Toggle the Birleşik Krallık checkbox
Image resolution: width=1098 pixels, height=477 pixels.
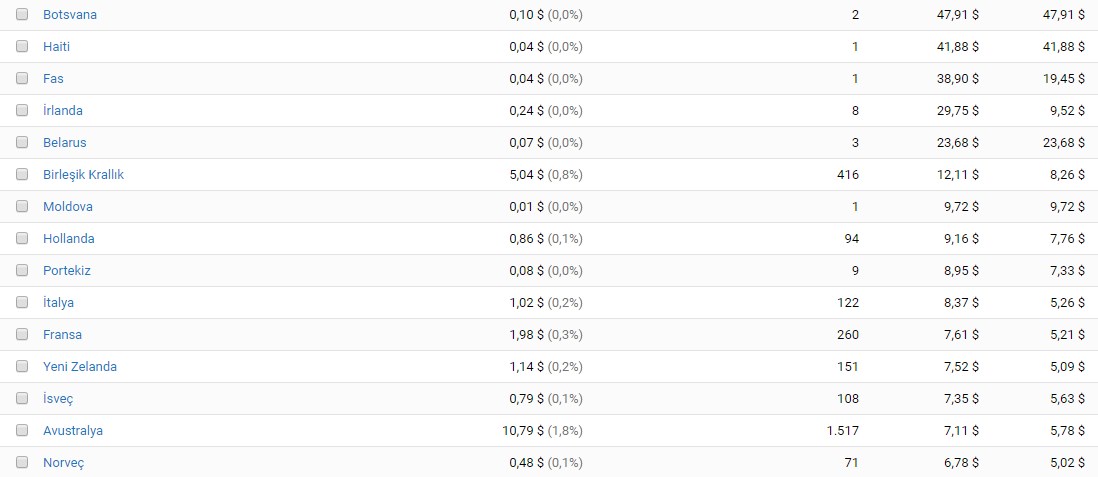(22, 174)
